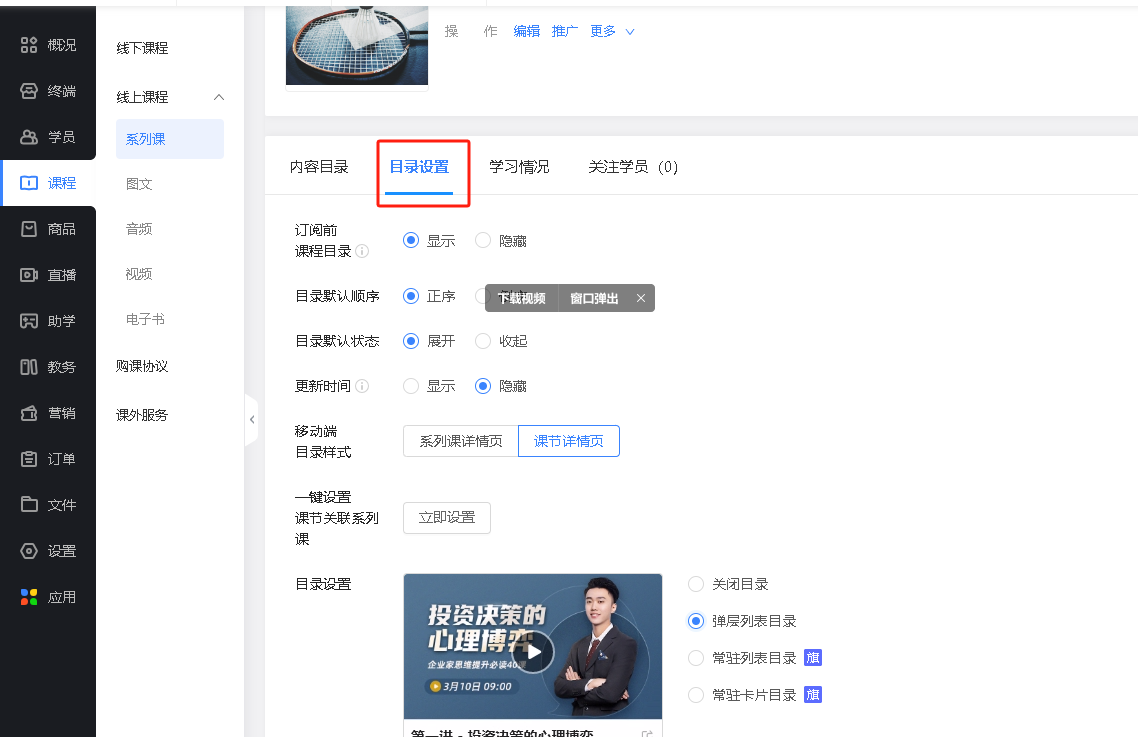Switch to the 内容目录 tab
This screenshot has height=737, width=1138.
pos(319,167)
